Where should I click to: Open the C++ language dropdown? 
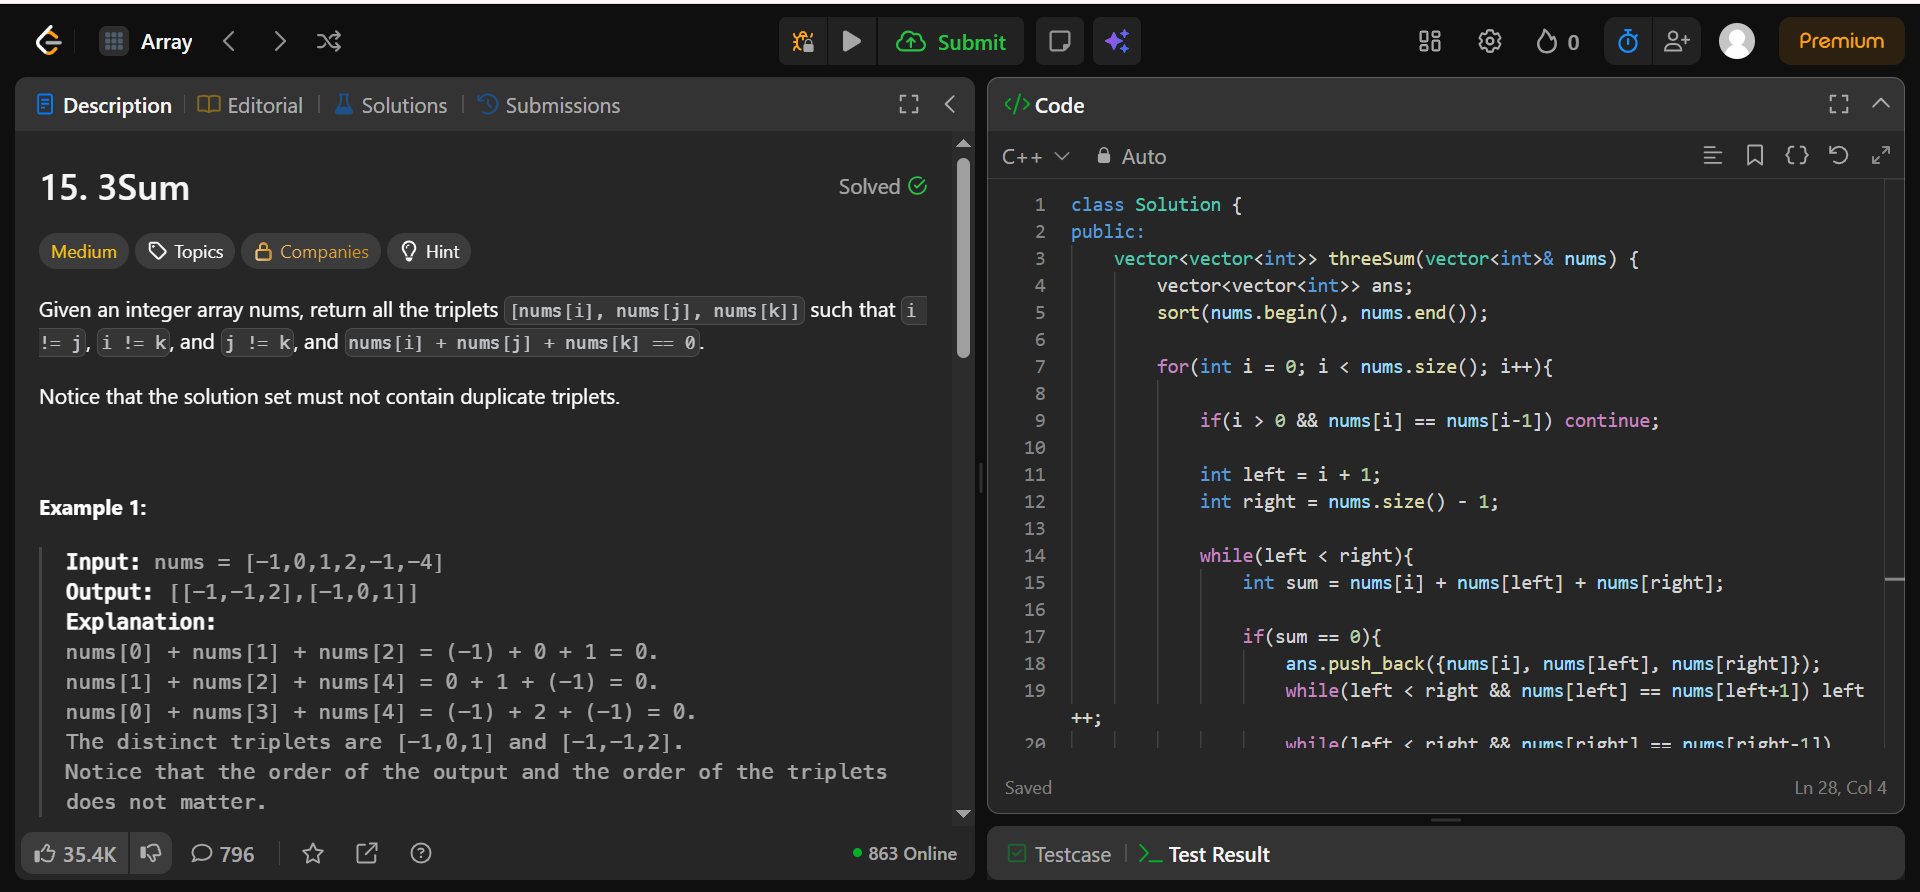[1035, 156]
